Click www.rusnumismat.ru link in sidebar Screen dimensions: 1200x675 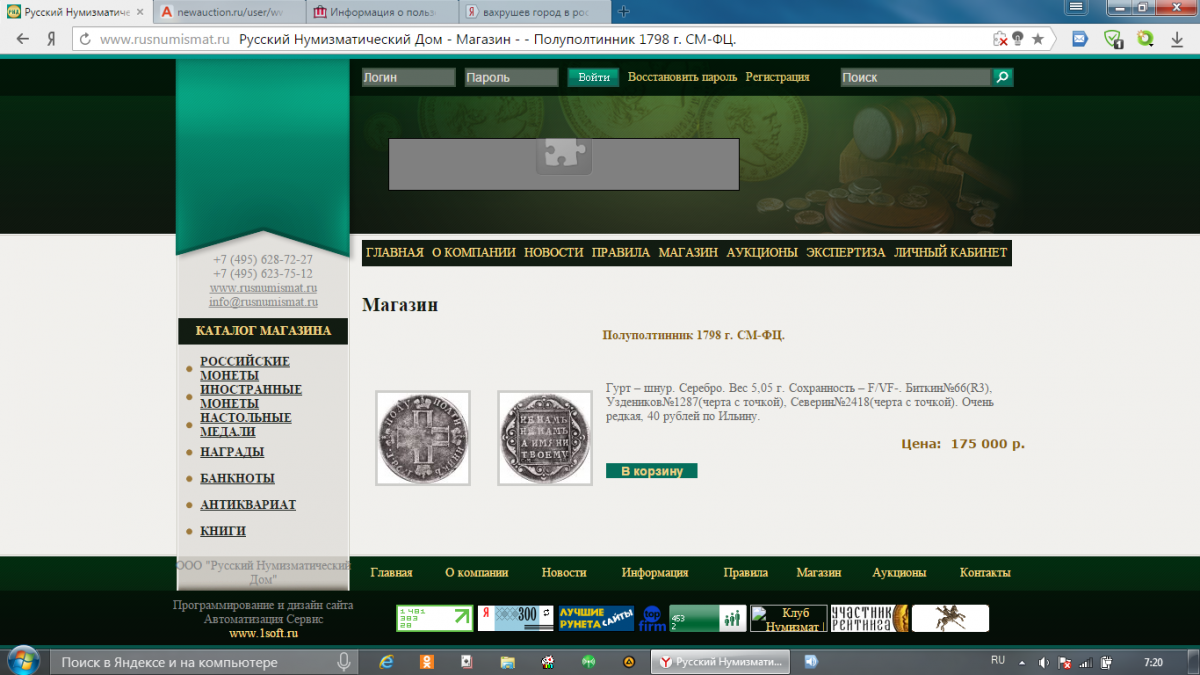click(x=263, y=288)
